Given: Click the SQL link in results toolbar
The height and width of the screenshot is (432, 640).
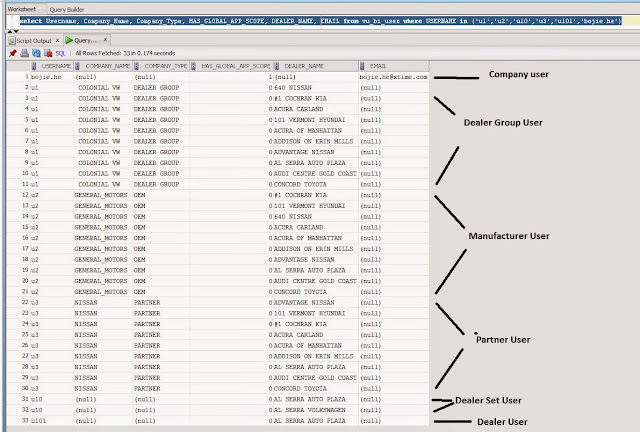Looking at the screenshot, I should coord(60,53).
